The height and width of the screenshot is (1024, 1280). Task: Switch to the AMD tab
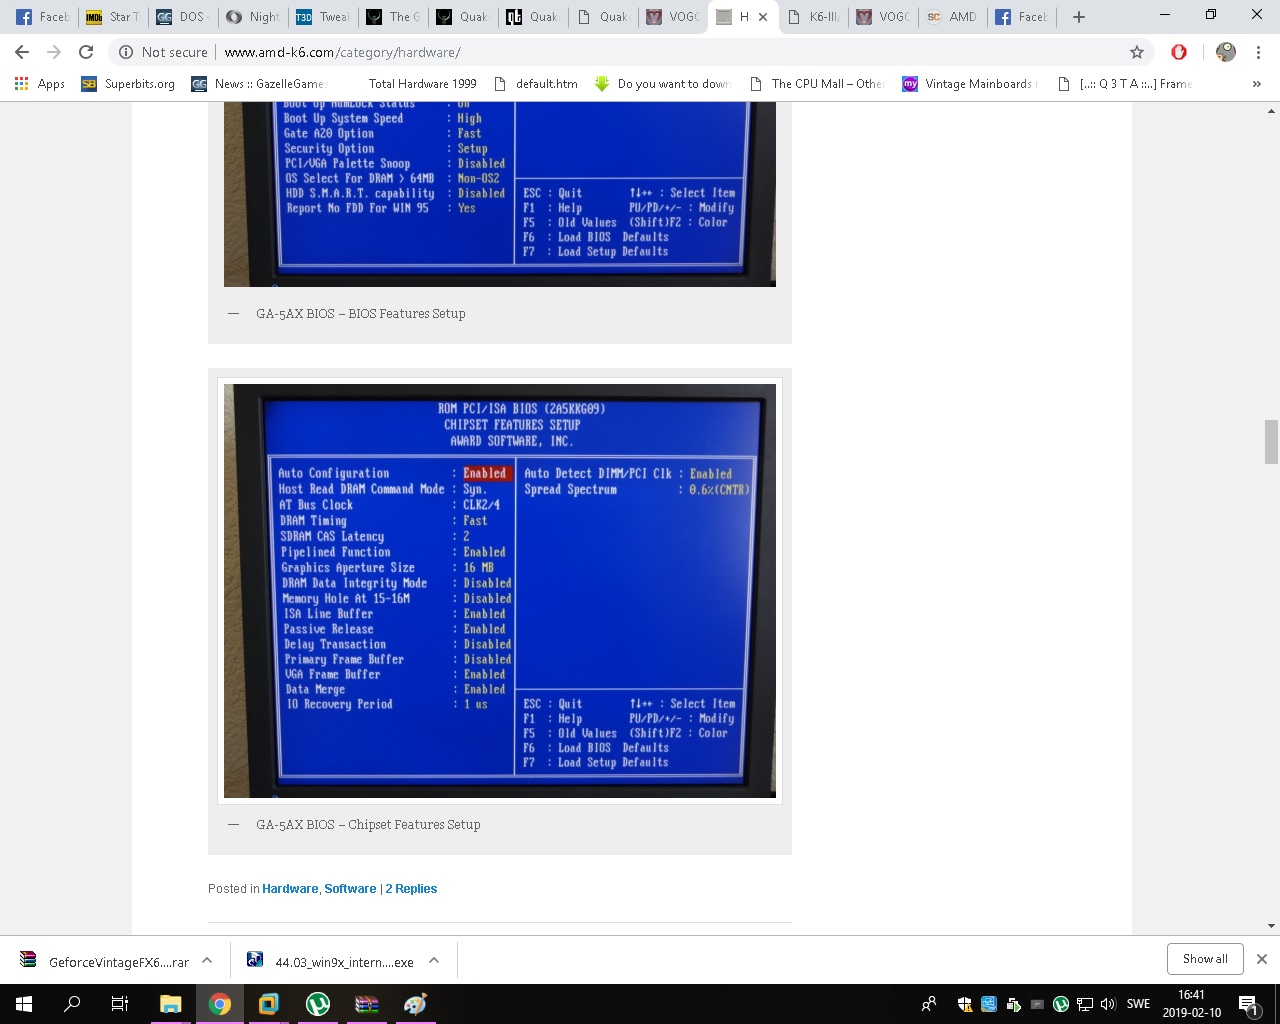(x=951, y=17)
